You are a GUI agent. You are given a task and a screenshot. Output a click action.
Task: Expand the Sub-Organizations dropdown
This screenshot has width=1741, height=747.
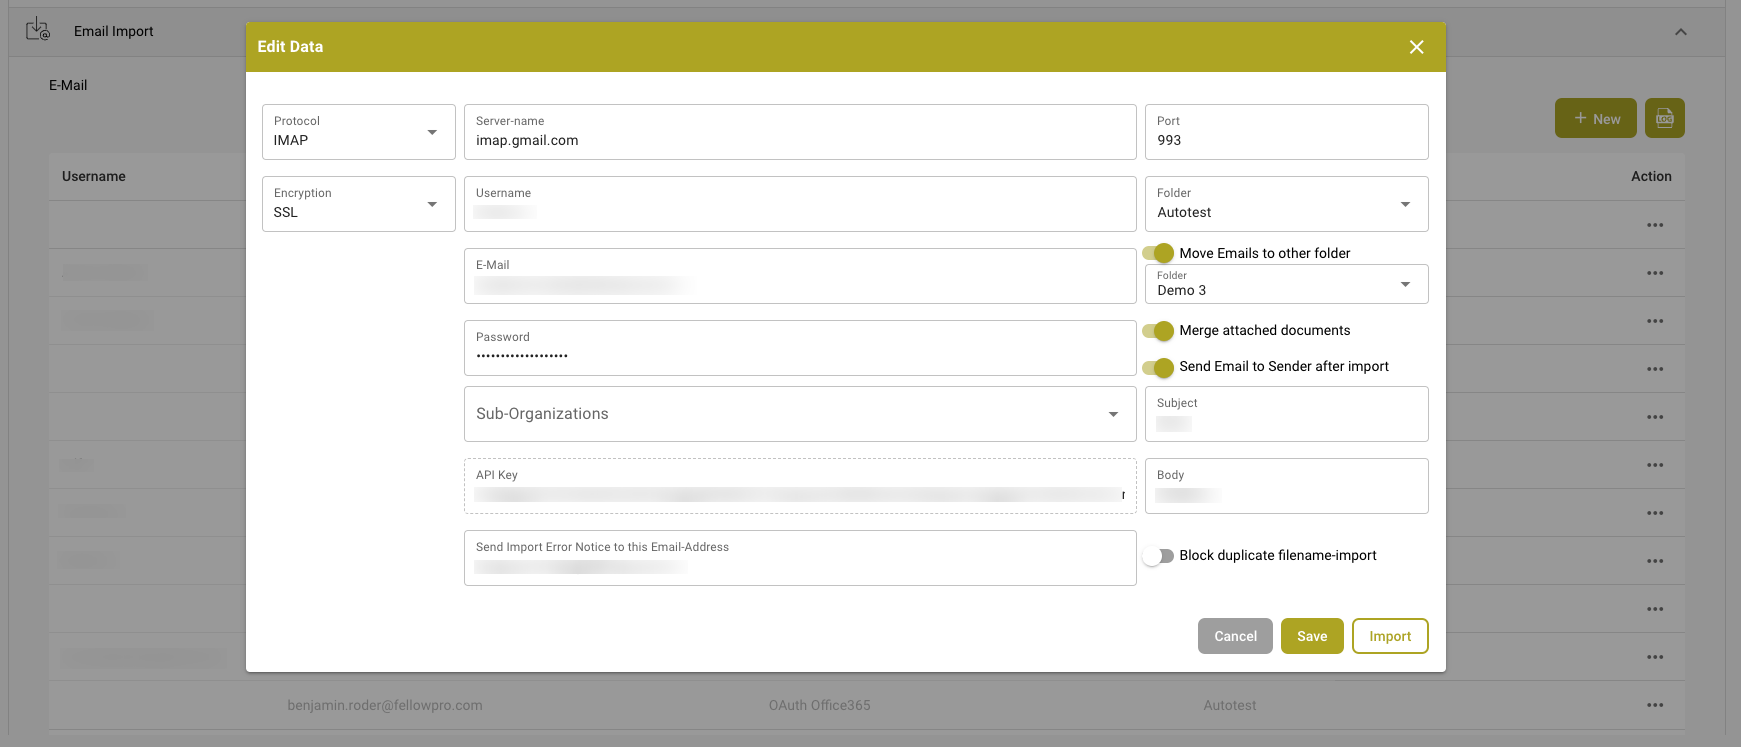799,414
